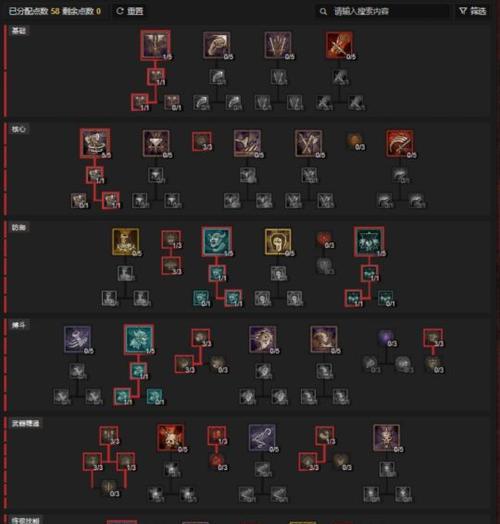Click the unallocated 0/3 orange passive in 核心 row
This screenshot has width=500, height=524.
click(x=355, y=141)
